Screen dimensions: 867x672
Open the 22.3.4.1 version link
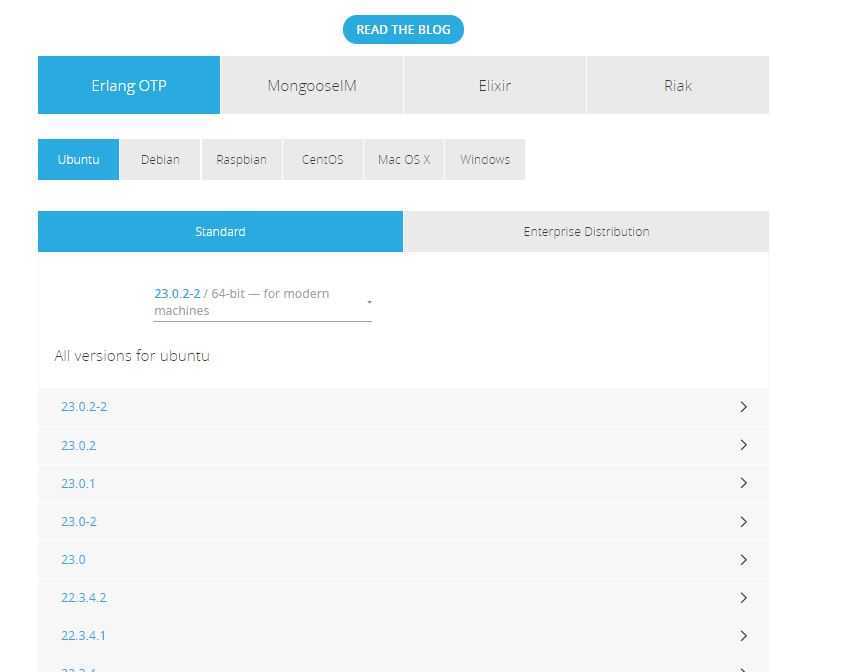pyautogui.click(x=83, y=635)
